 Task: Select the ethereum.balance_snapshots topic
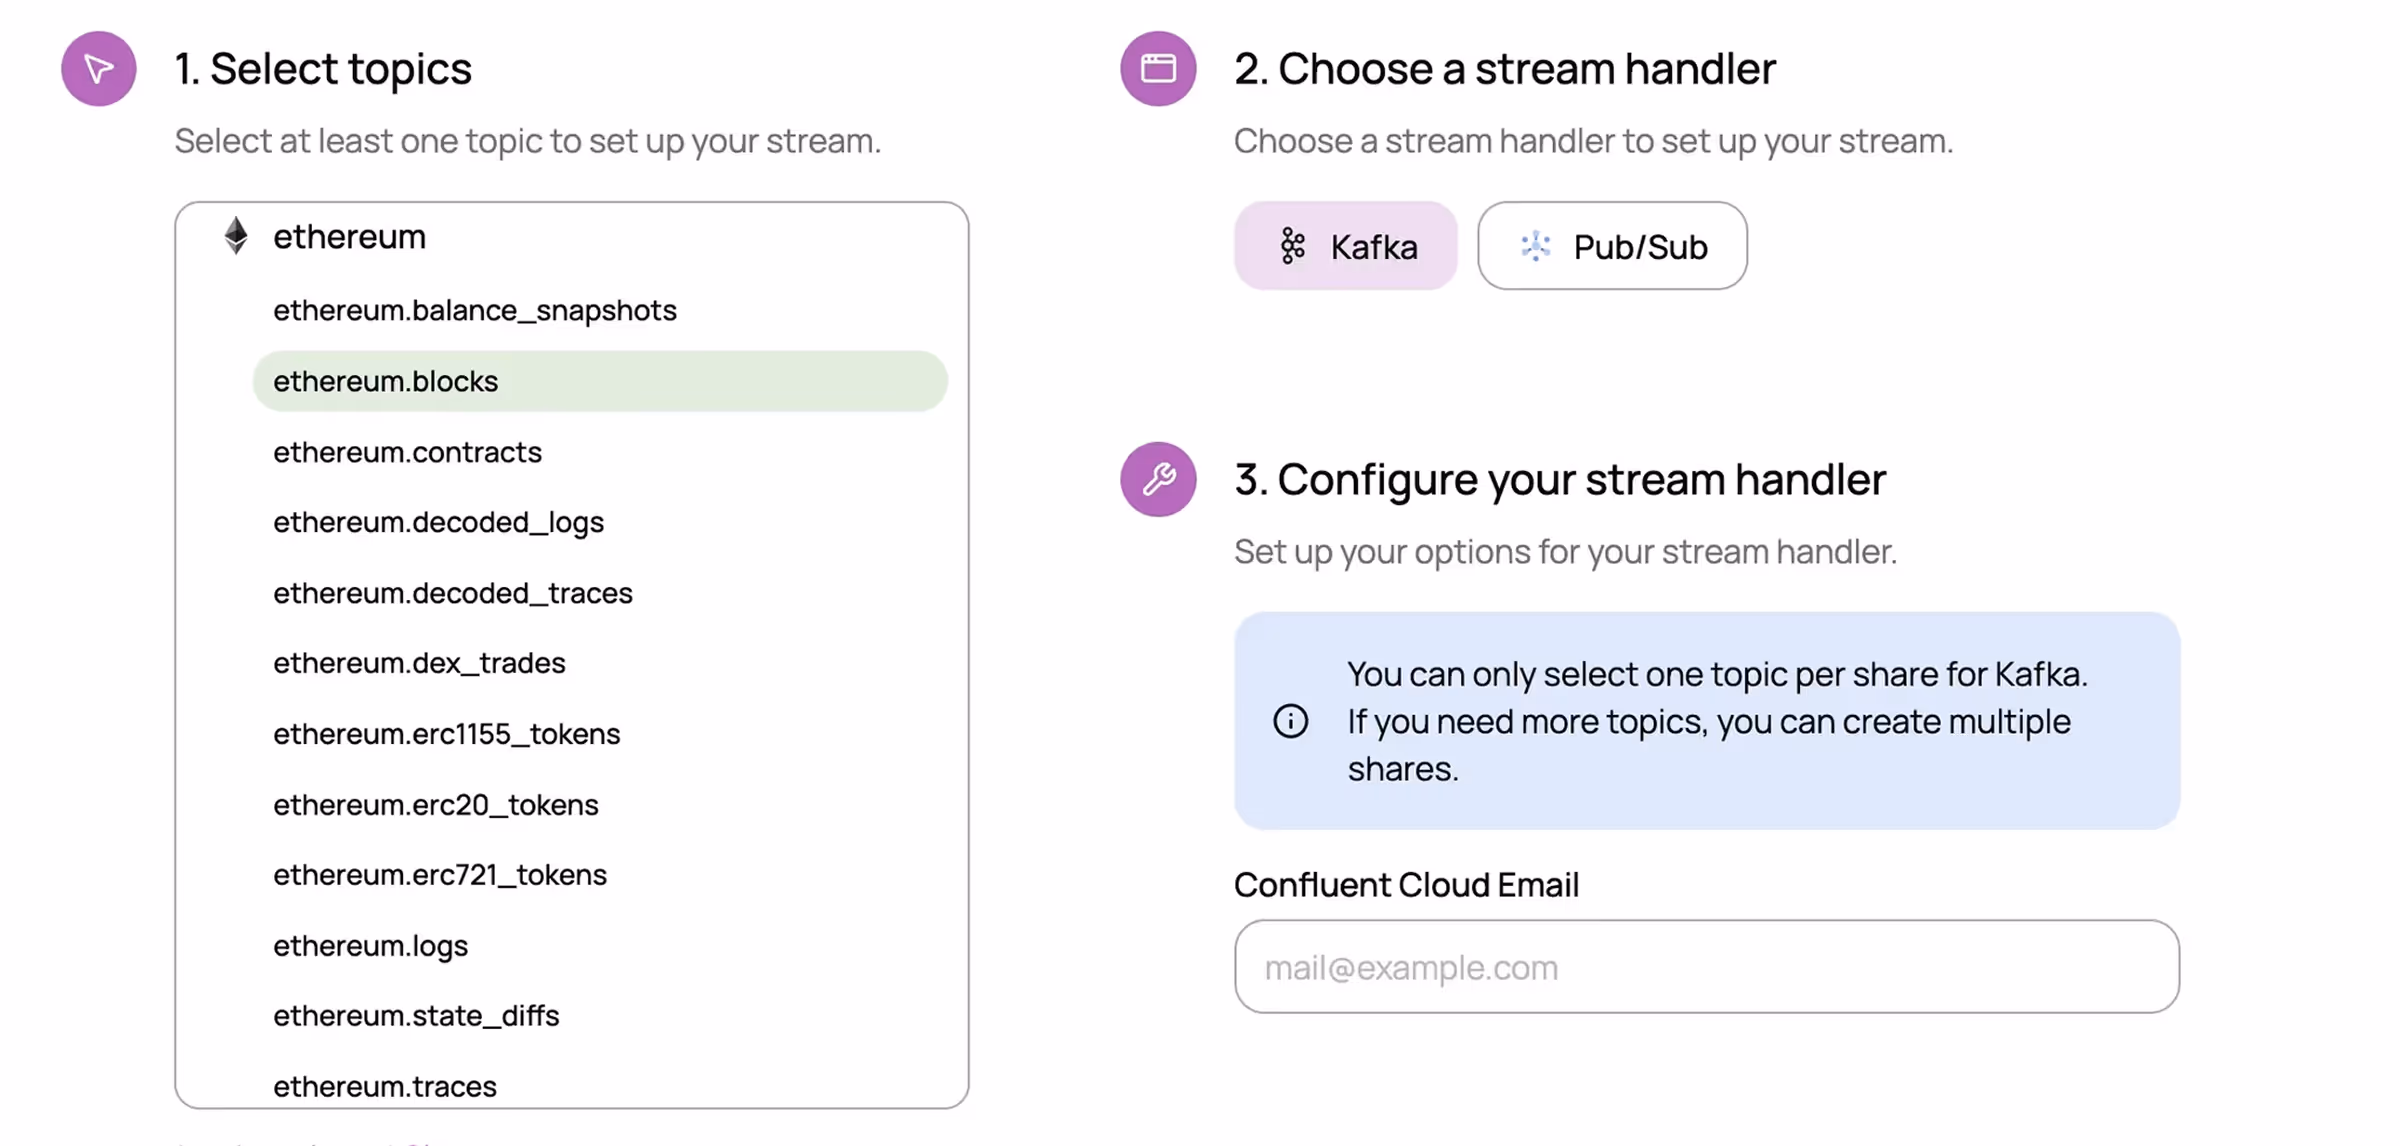[474, 311]
